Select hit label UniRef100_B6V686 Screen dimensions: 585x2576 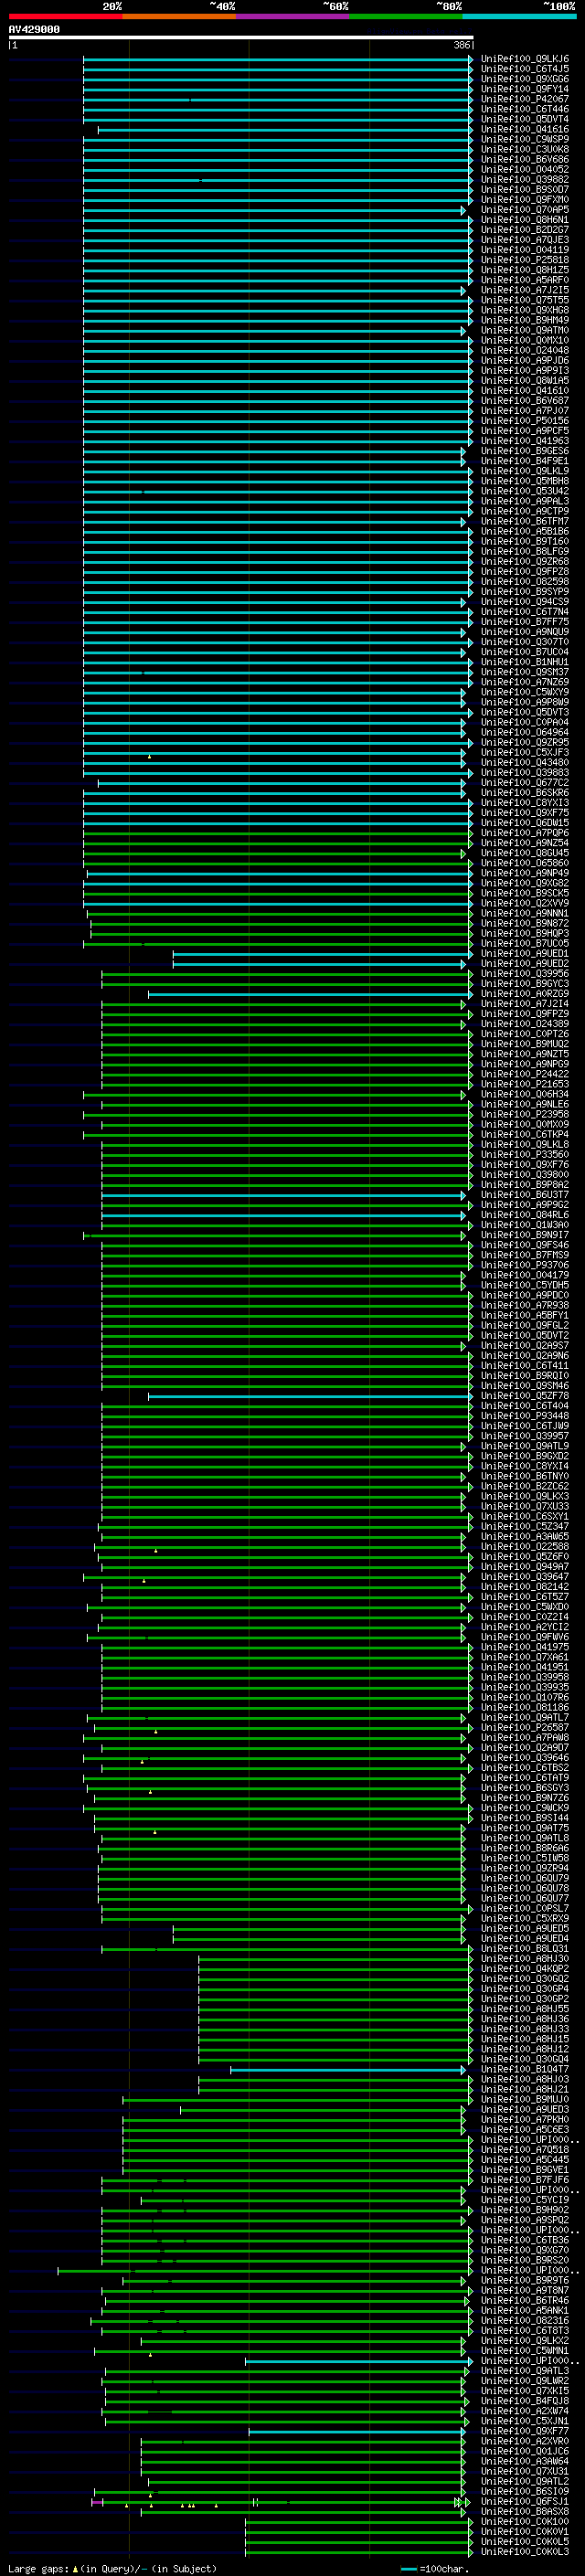tap(525, 160)
